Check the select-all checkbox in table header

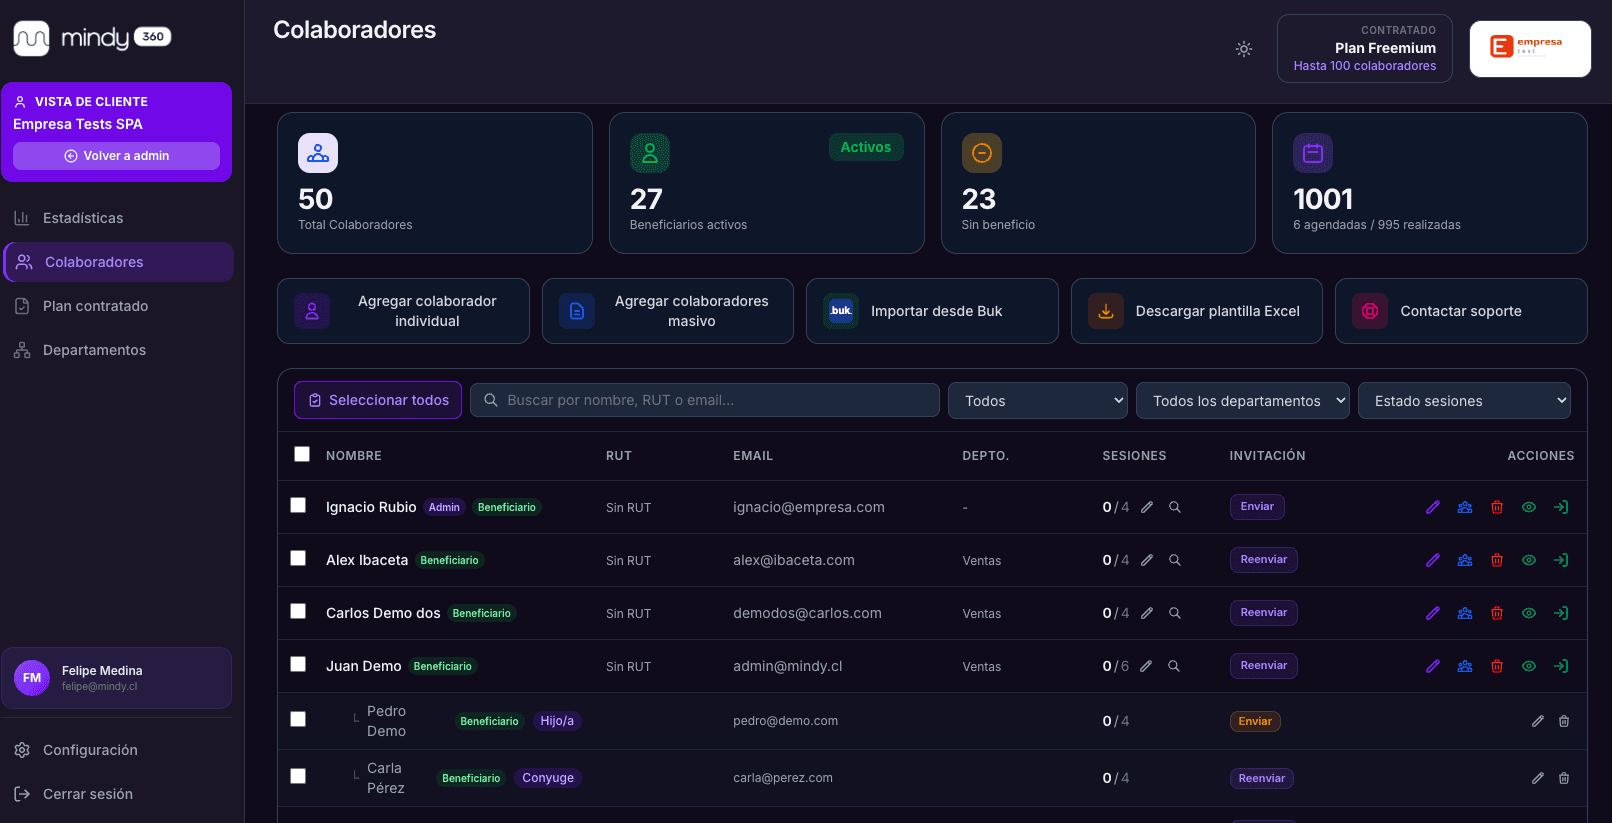click(x=302, y=454)
